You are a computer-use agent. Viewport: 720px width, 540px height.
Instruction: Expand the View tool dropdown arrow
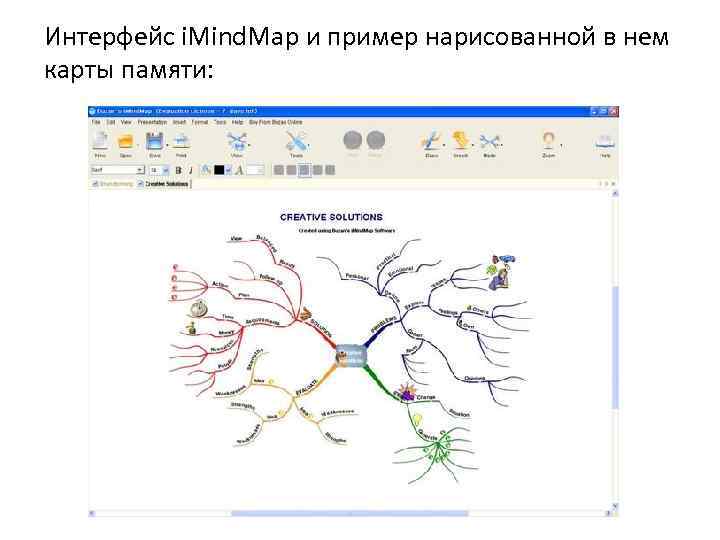249,146
